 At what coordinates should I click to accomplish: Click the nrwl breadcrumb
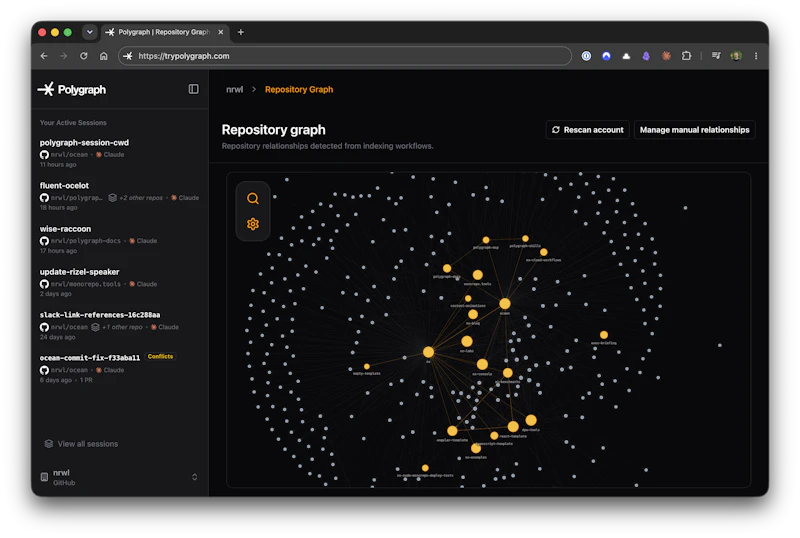point(235,89)
